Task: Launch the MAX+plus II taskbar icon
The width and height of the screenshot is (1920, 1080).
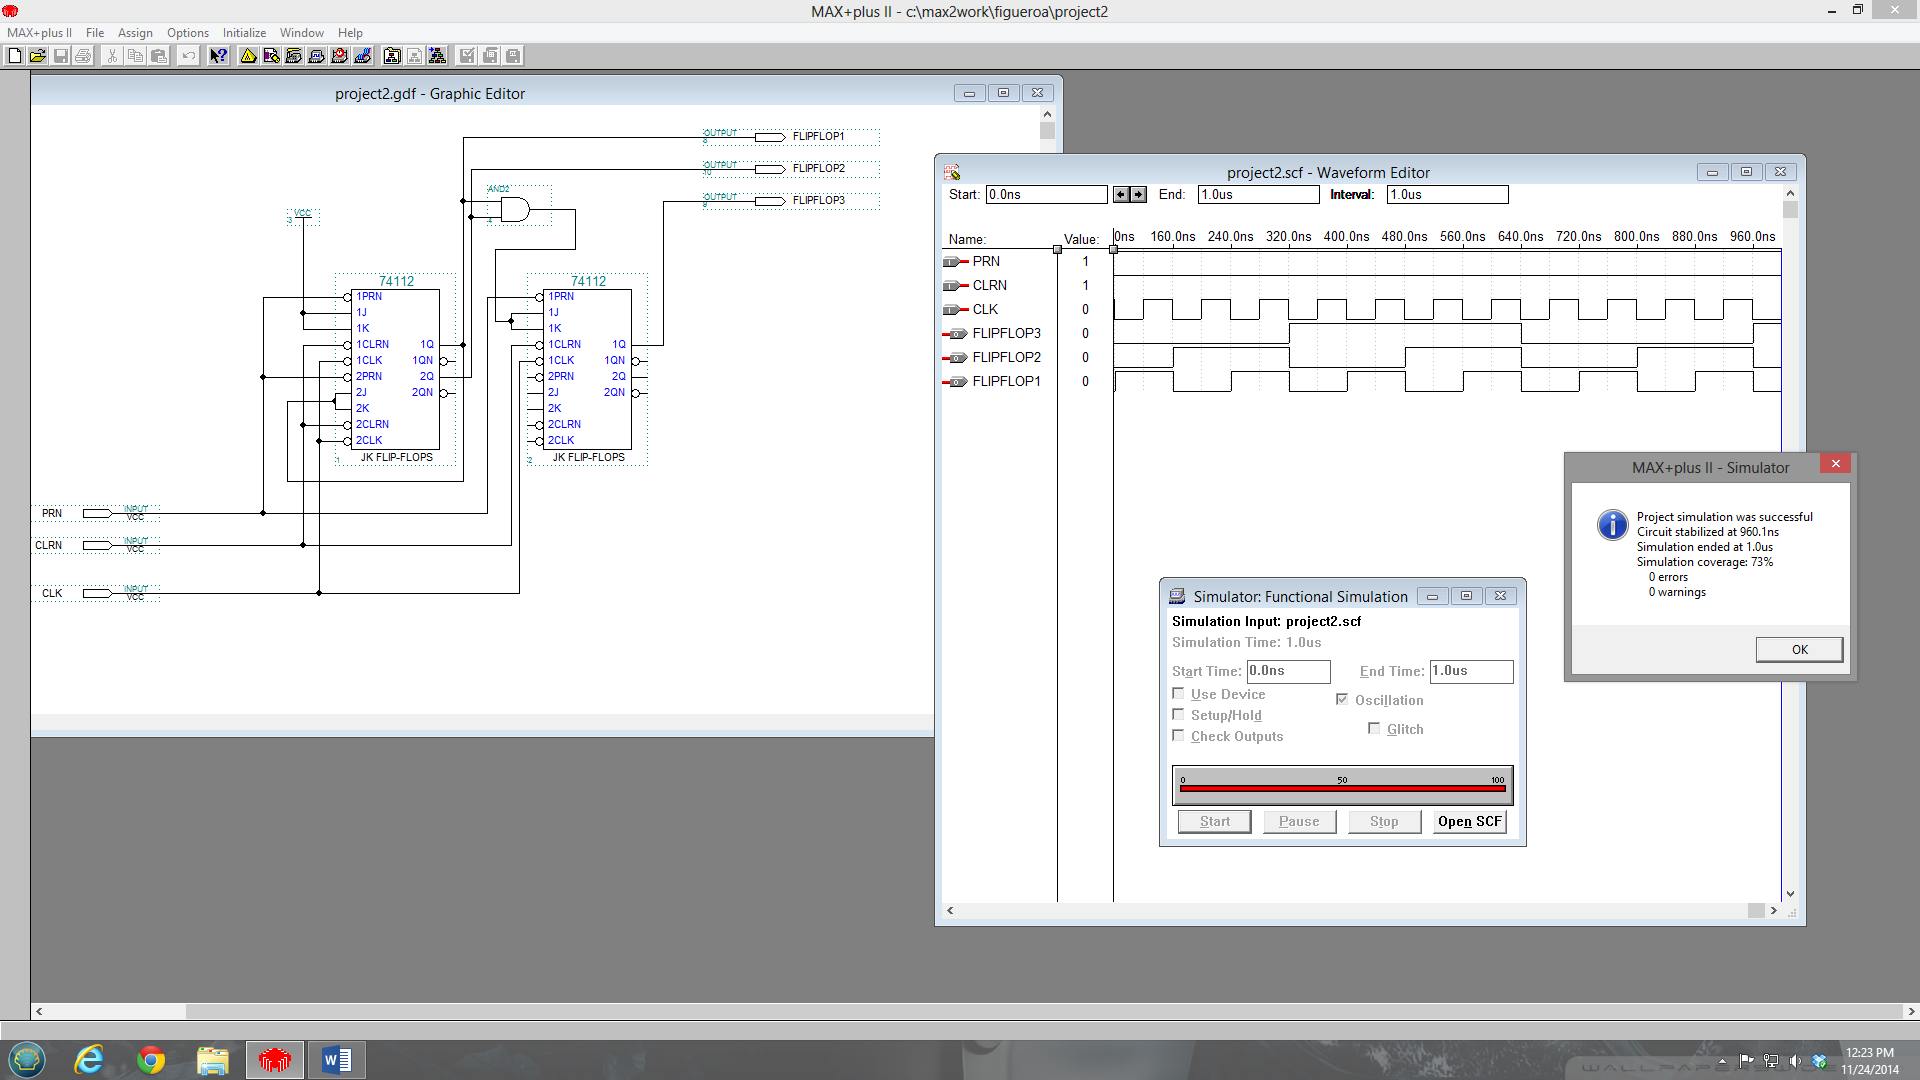Action: (x=274, y=1060)
